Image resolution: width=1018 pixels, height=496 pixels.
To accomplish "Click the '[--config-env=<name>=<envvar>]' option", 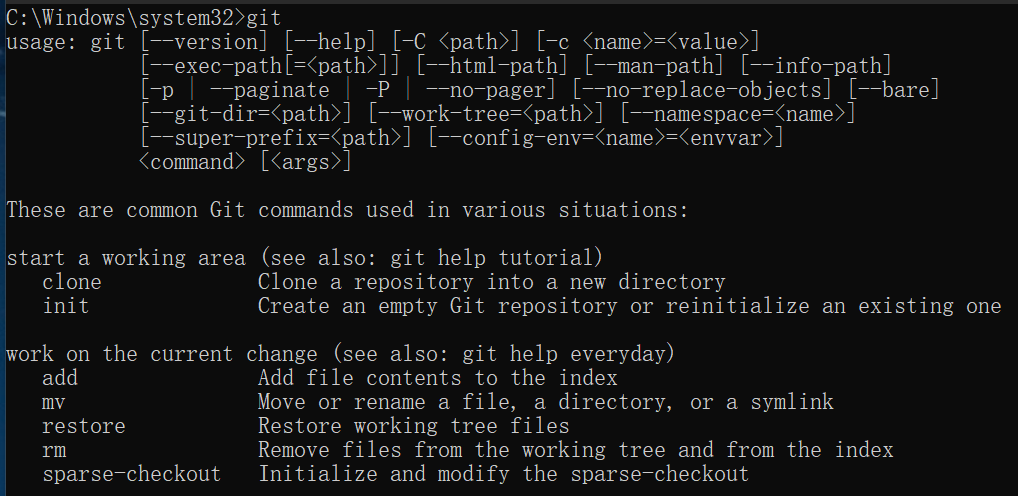I will [606, 138].
